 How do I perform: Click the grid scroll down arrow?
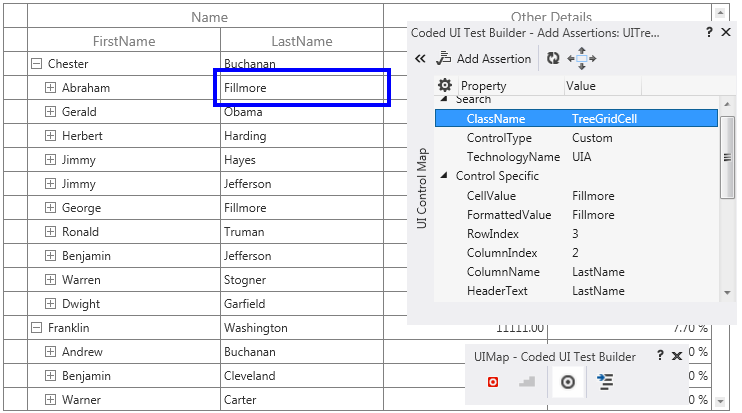pyautogui.click(x=720, y=402)
